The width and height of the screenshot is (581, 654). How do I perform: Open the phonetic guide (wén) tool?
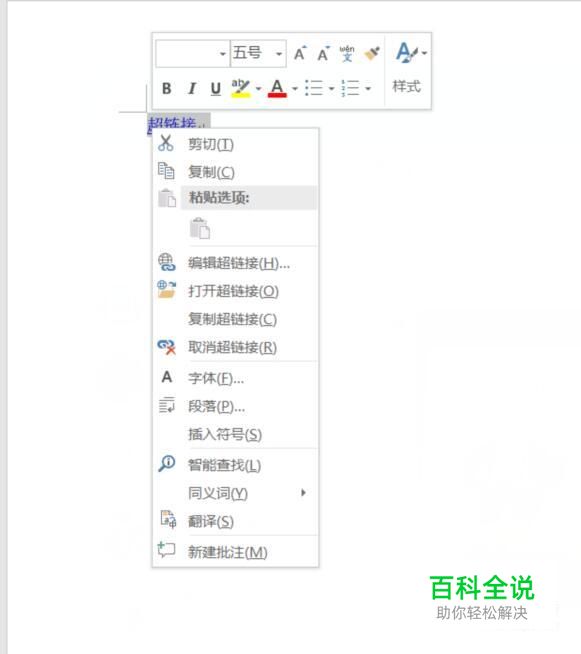[347, 53]
